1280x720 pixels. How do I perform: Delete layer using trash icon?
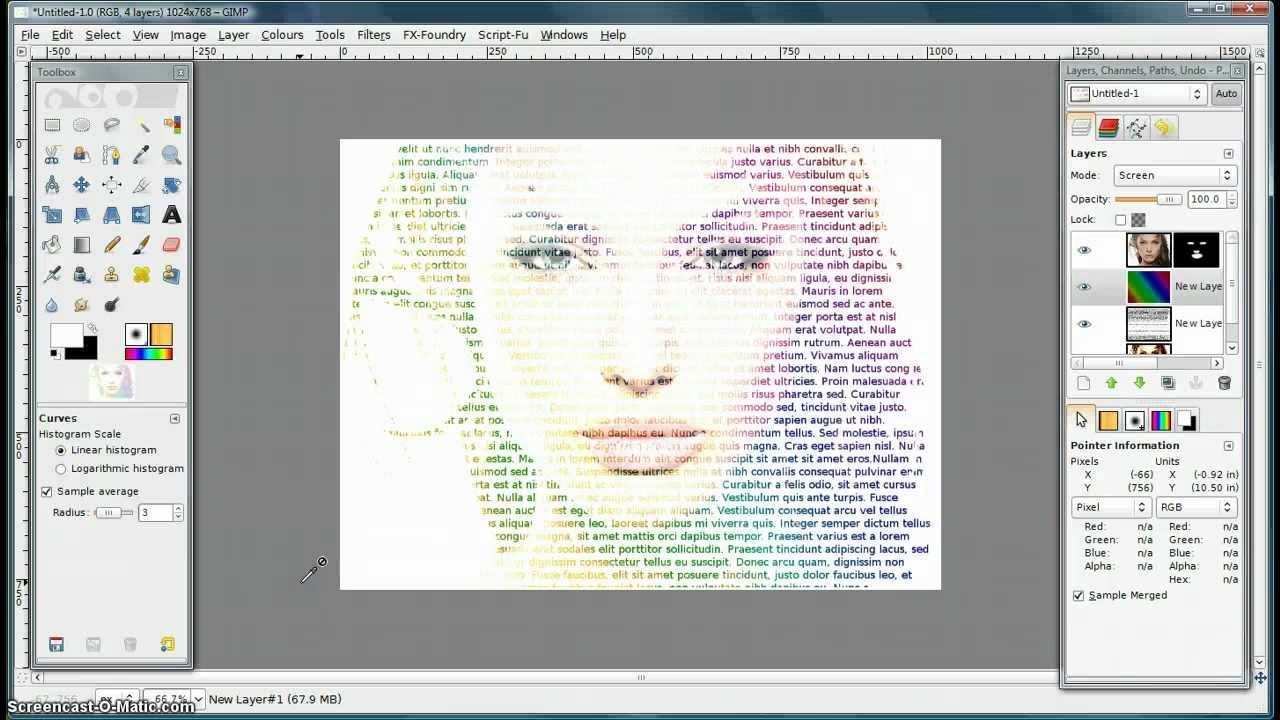[1224, 383]
